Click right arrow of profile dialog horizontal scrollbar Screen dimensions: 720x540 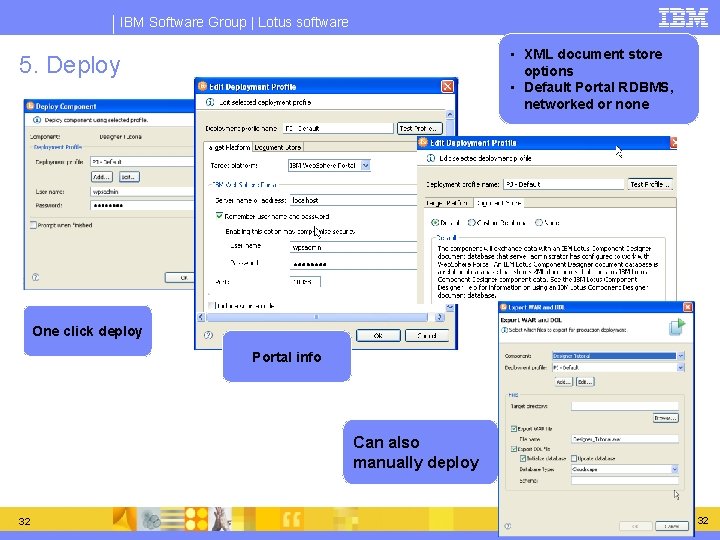coord(440,317)
